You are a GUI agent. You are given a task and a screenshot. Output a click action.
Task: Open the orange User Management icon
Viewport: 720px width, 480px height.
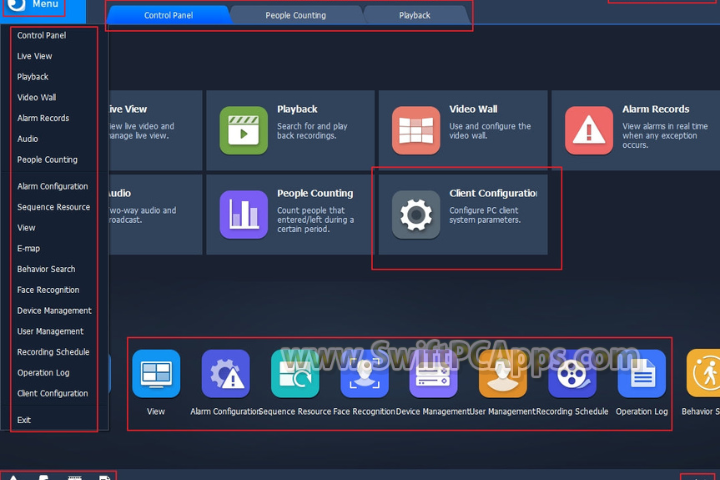pyautogui.click(x=503, y=373)
